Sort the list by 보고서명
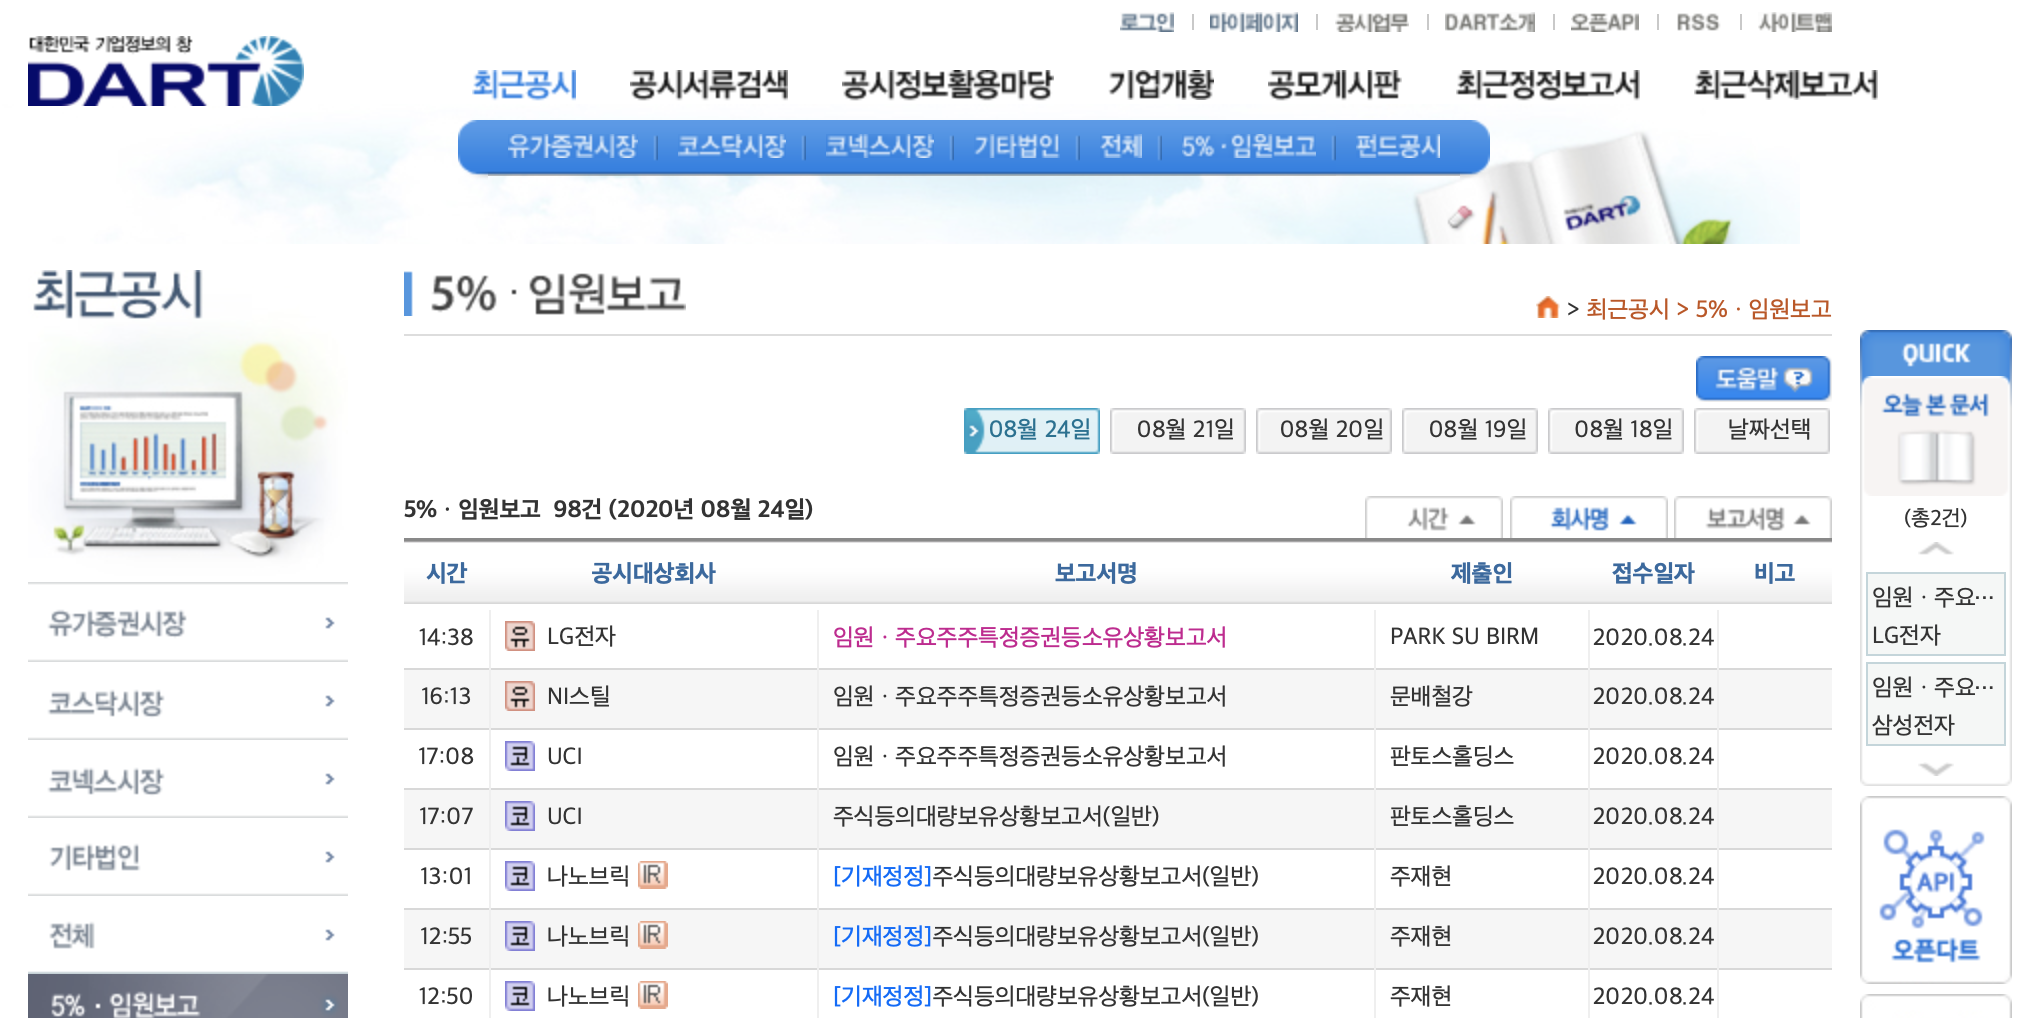Screen dimensions: 2024x1018 point(1753,518)
